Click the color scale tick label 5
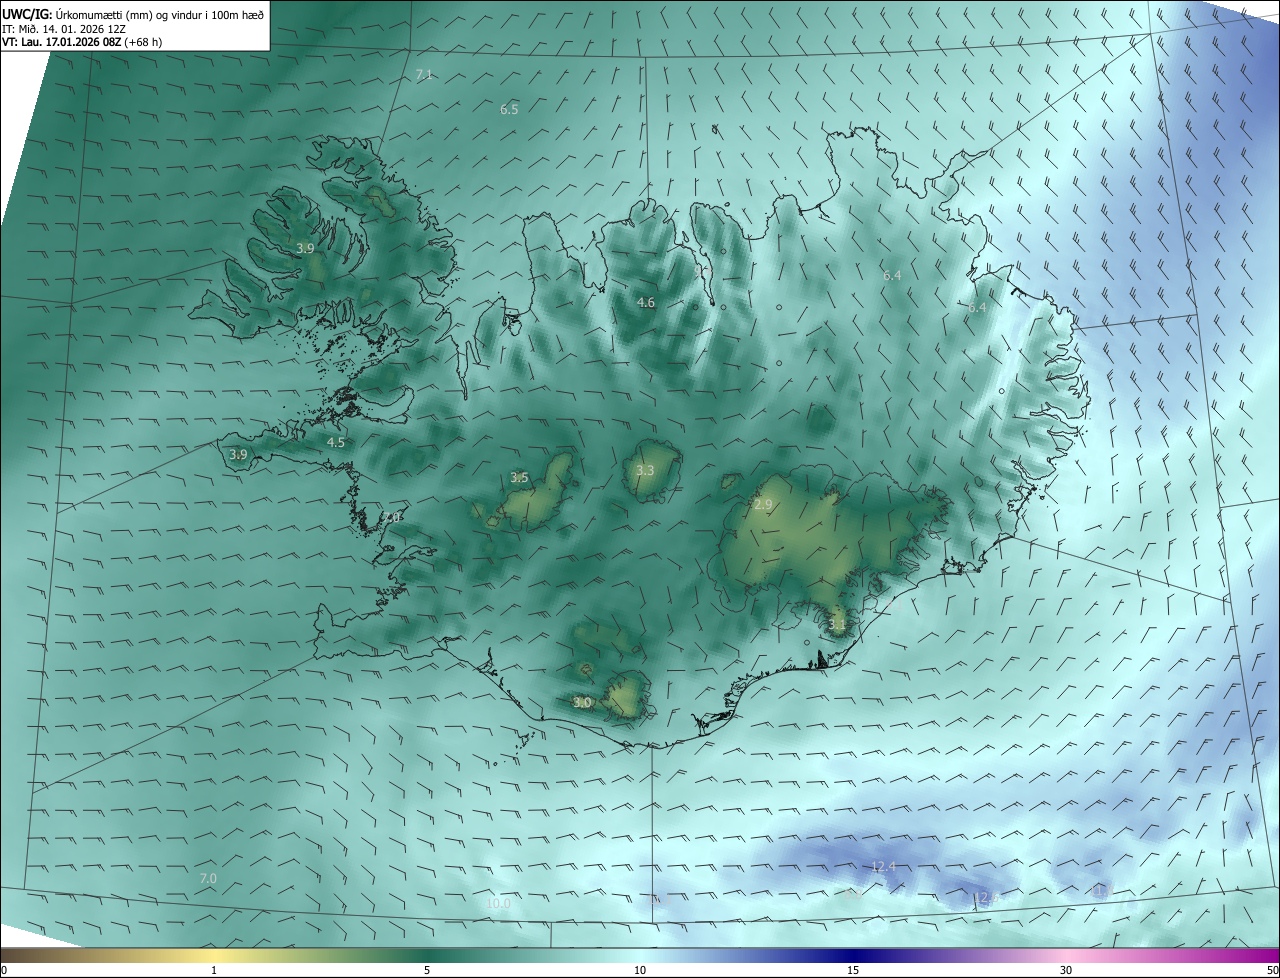This screenshot has width=1280, height=978. 427,970
